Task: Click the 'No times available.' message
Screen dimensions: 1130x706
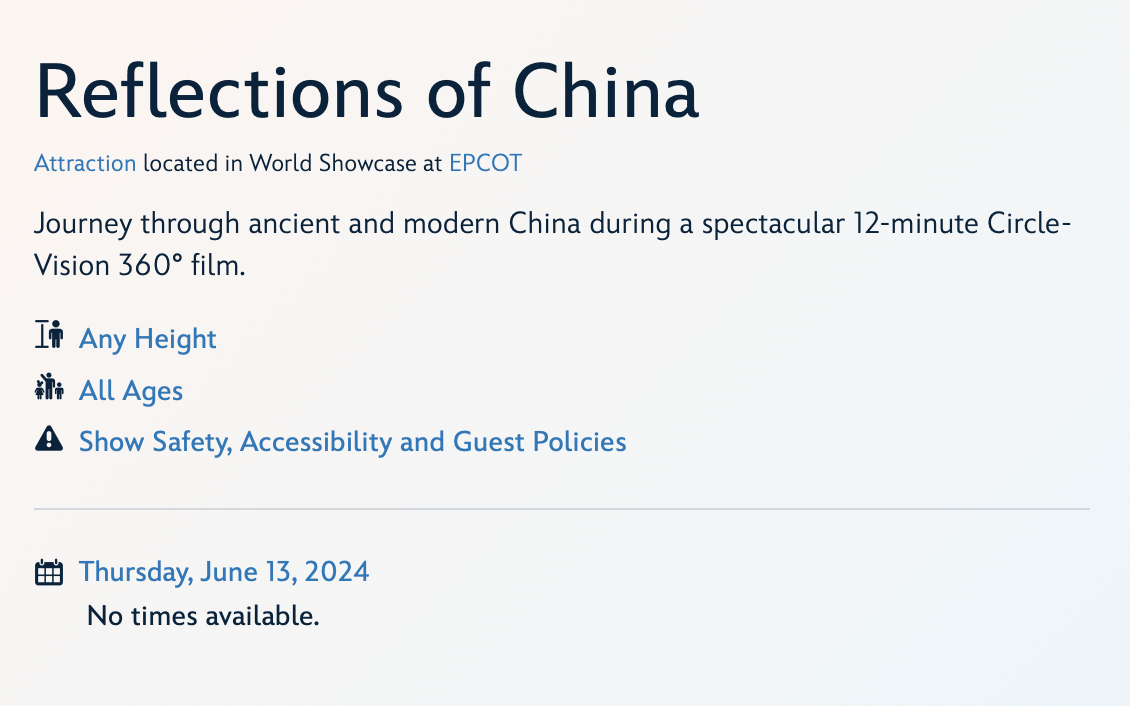Action: tap(203, 616)
